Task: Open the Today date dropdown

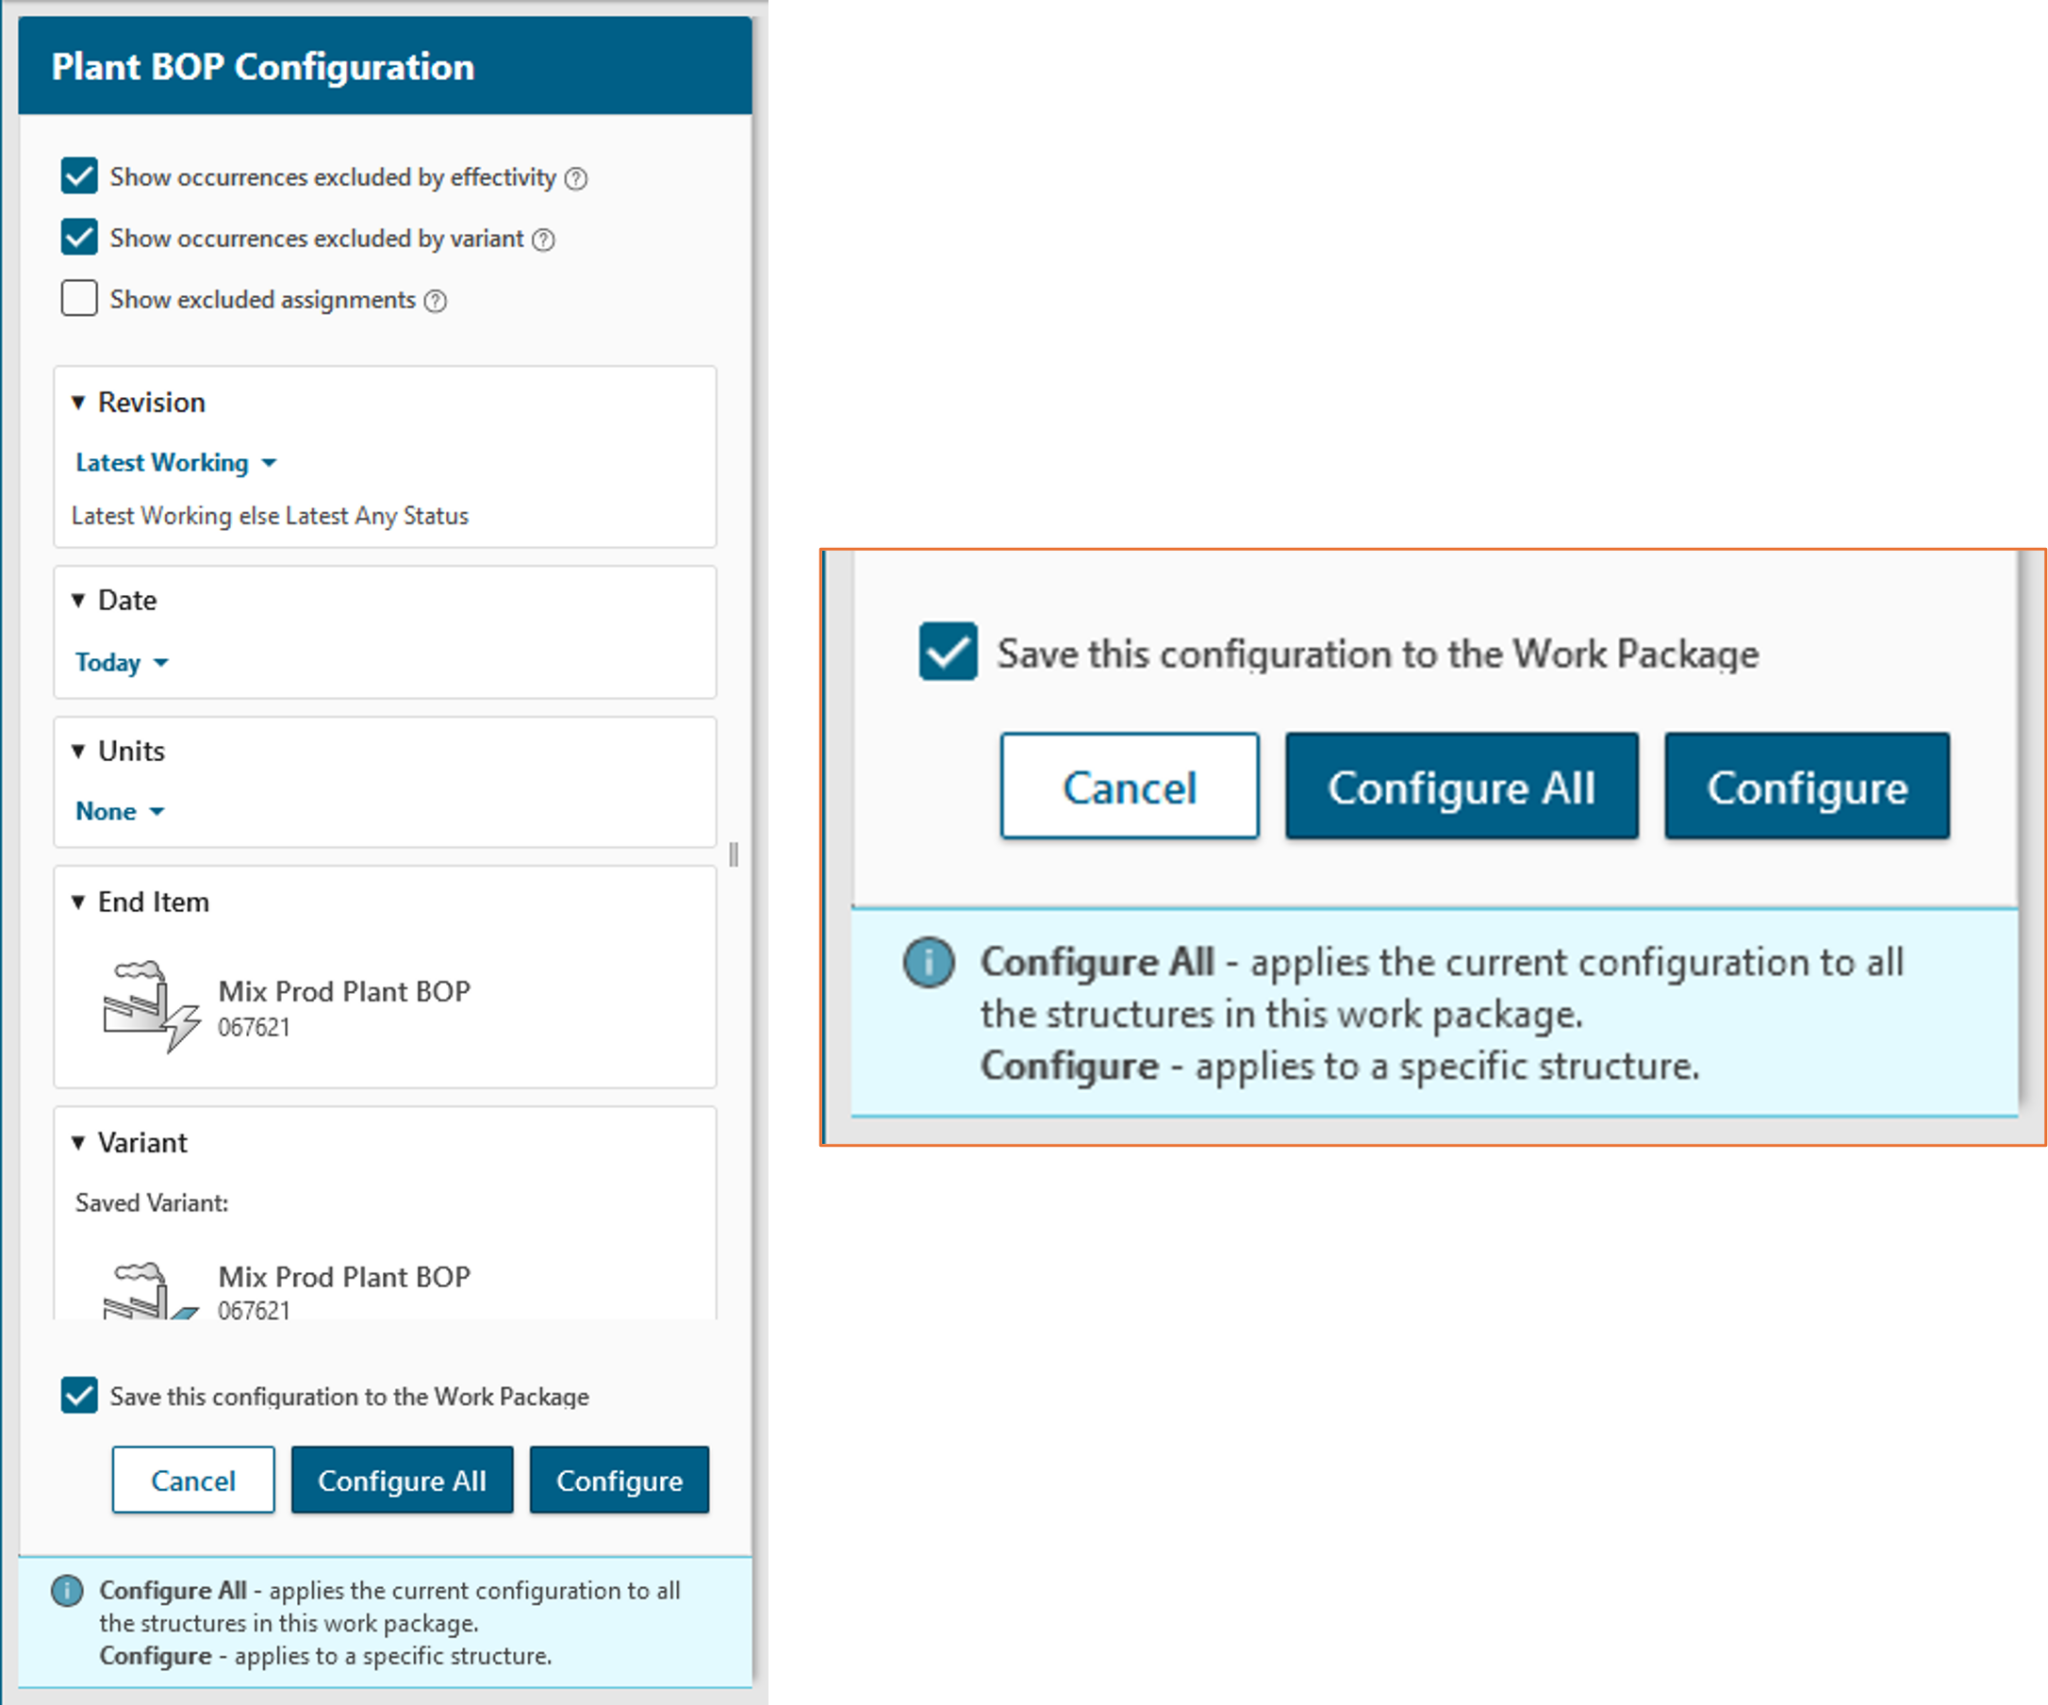Action: coord(121,661)
